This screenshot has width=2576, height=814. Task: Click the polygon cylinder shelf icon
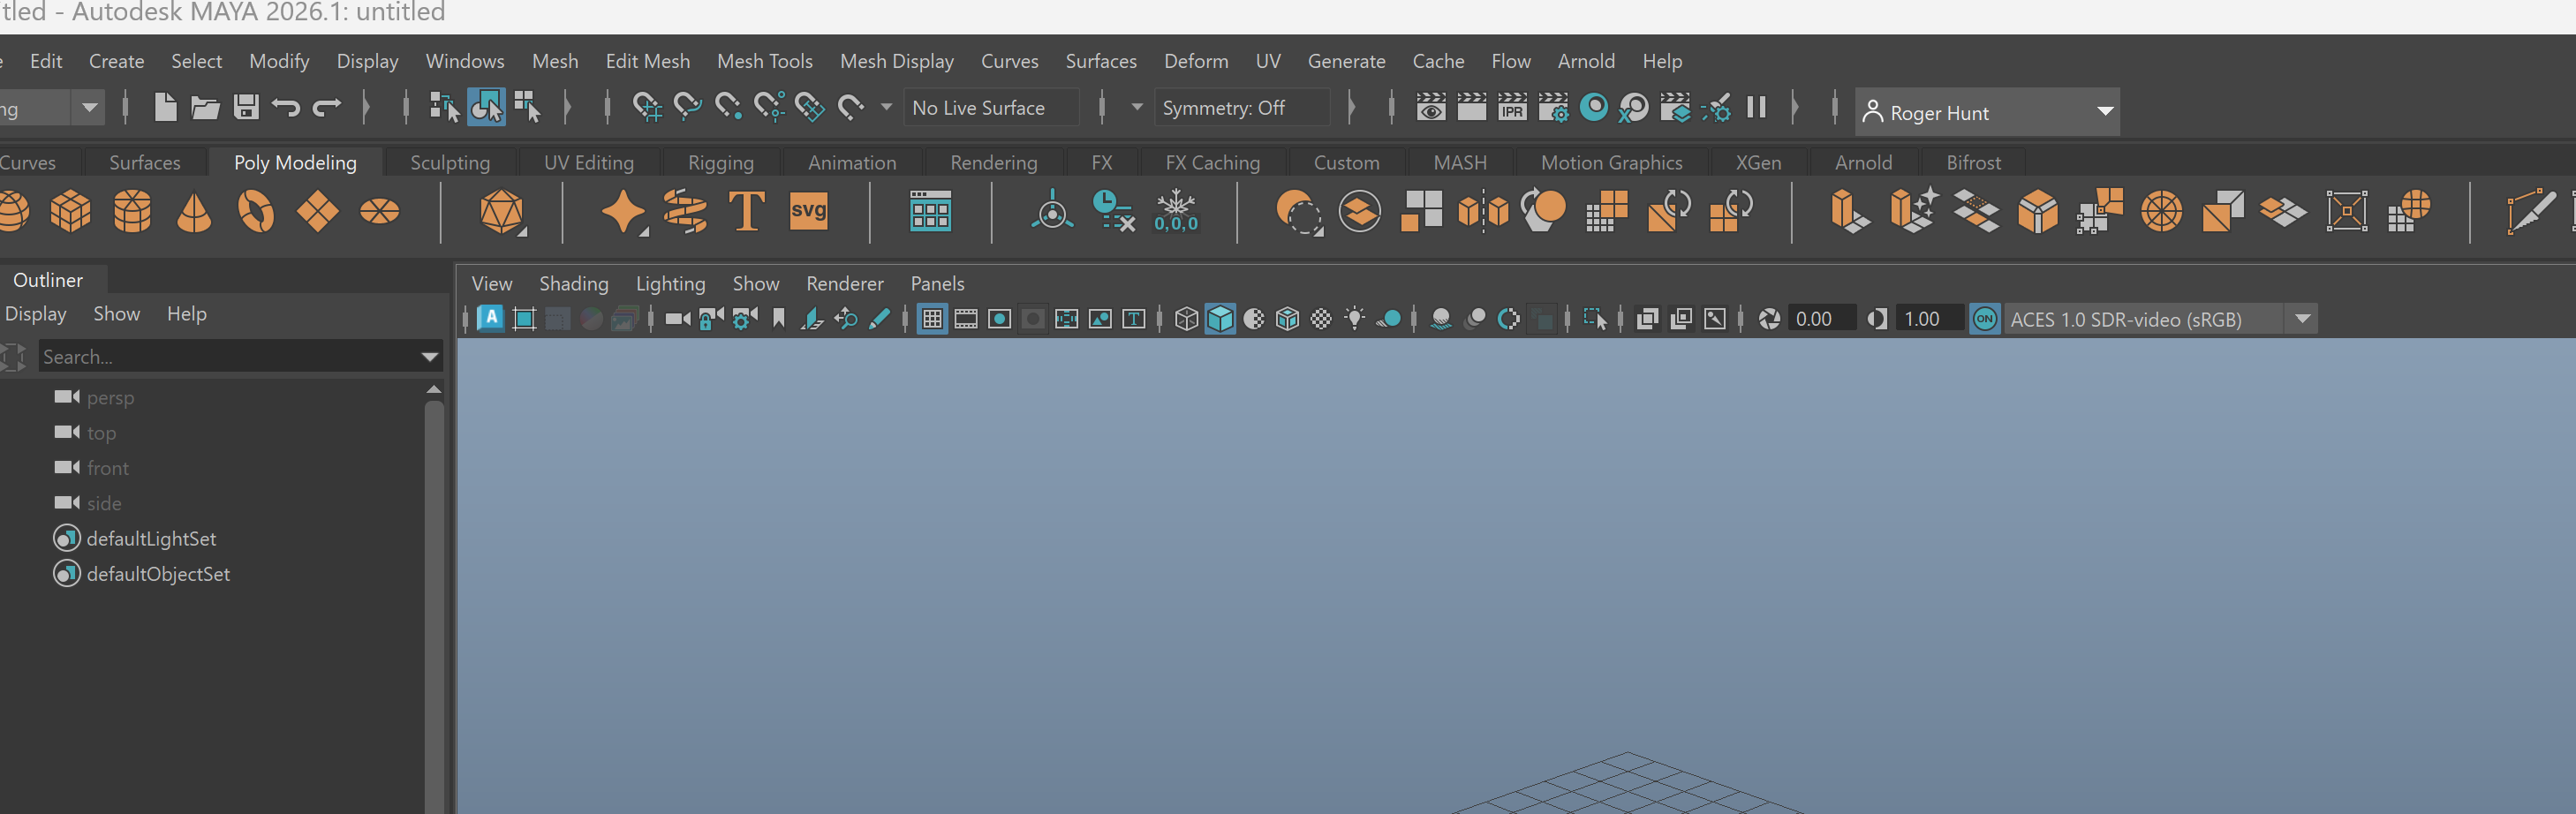click(x=132, y=212)
